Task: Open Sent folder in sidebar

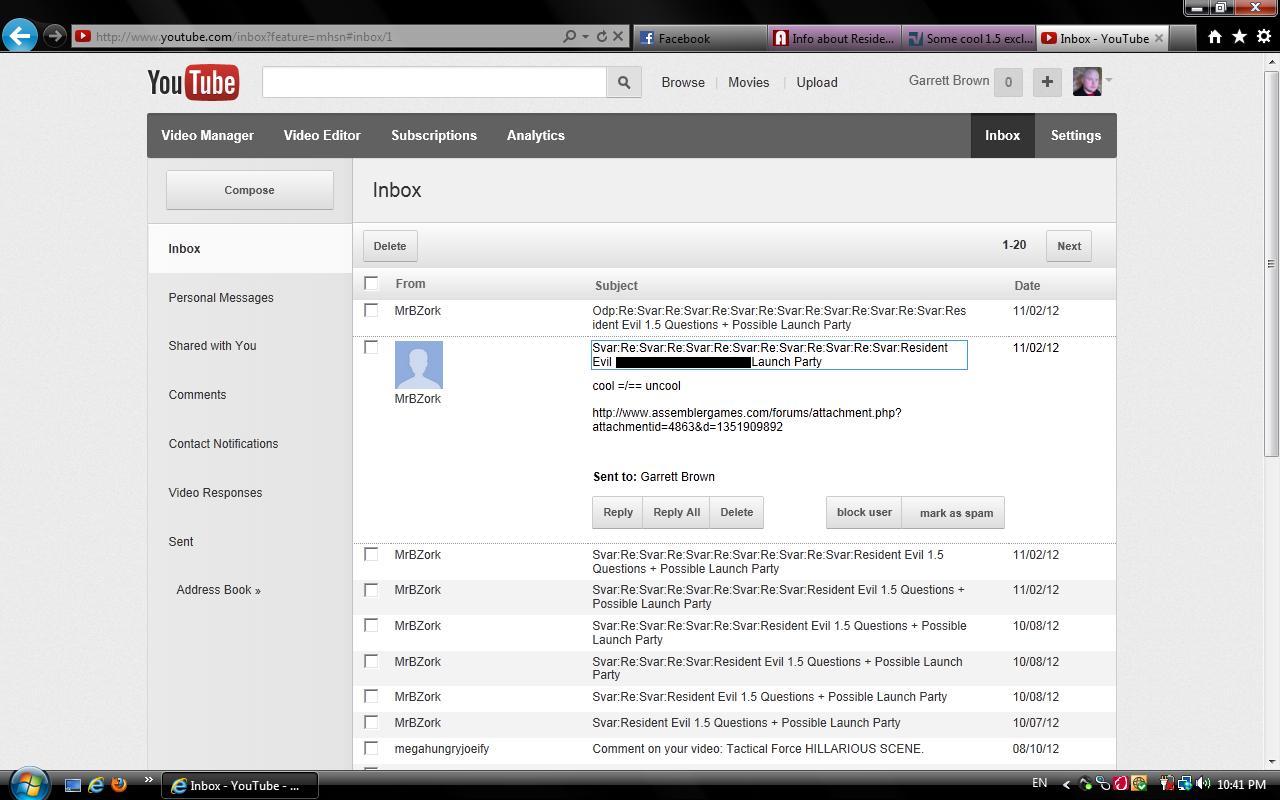Action: pos(181,542)
